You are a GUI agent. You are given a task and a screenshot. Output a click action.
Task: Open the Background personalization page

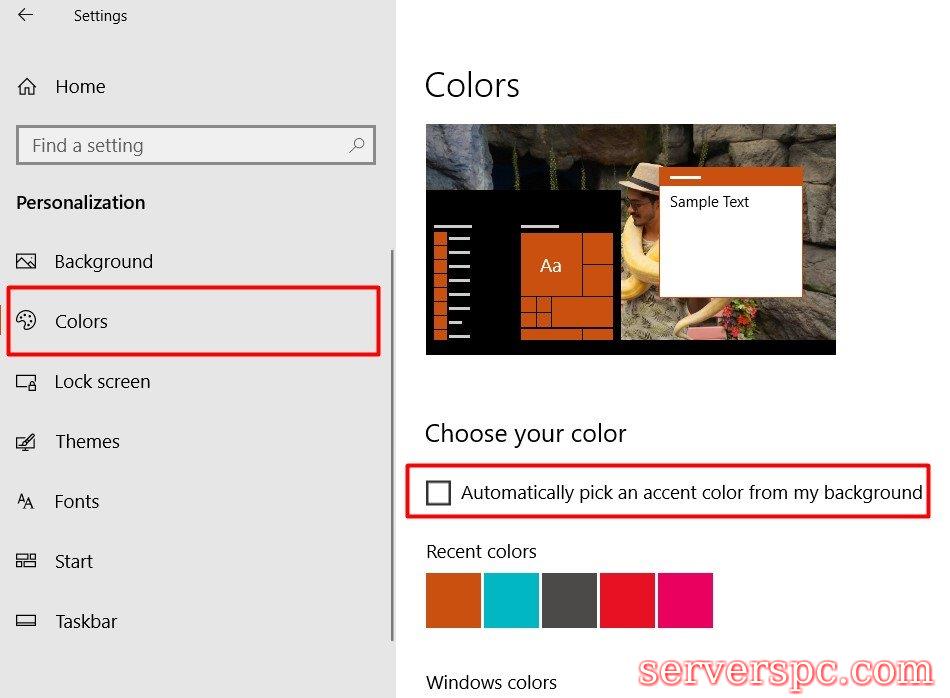click(x=103, y=262)
